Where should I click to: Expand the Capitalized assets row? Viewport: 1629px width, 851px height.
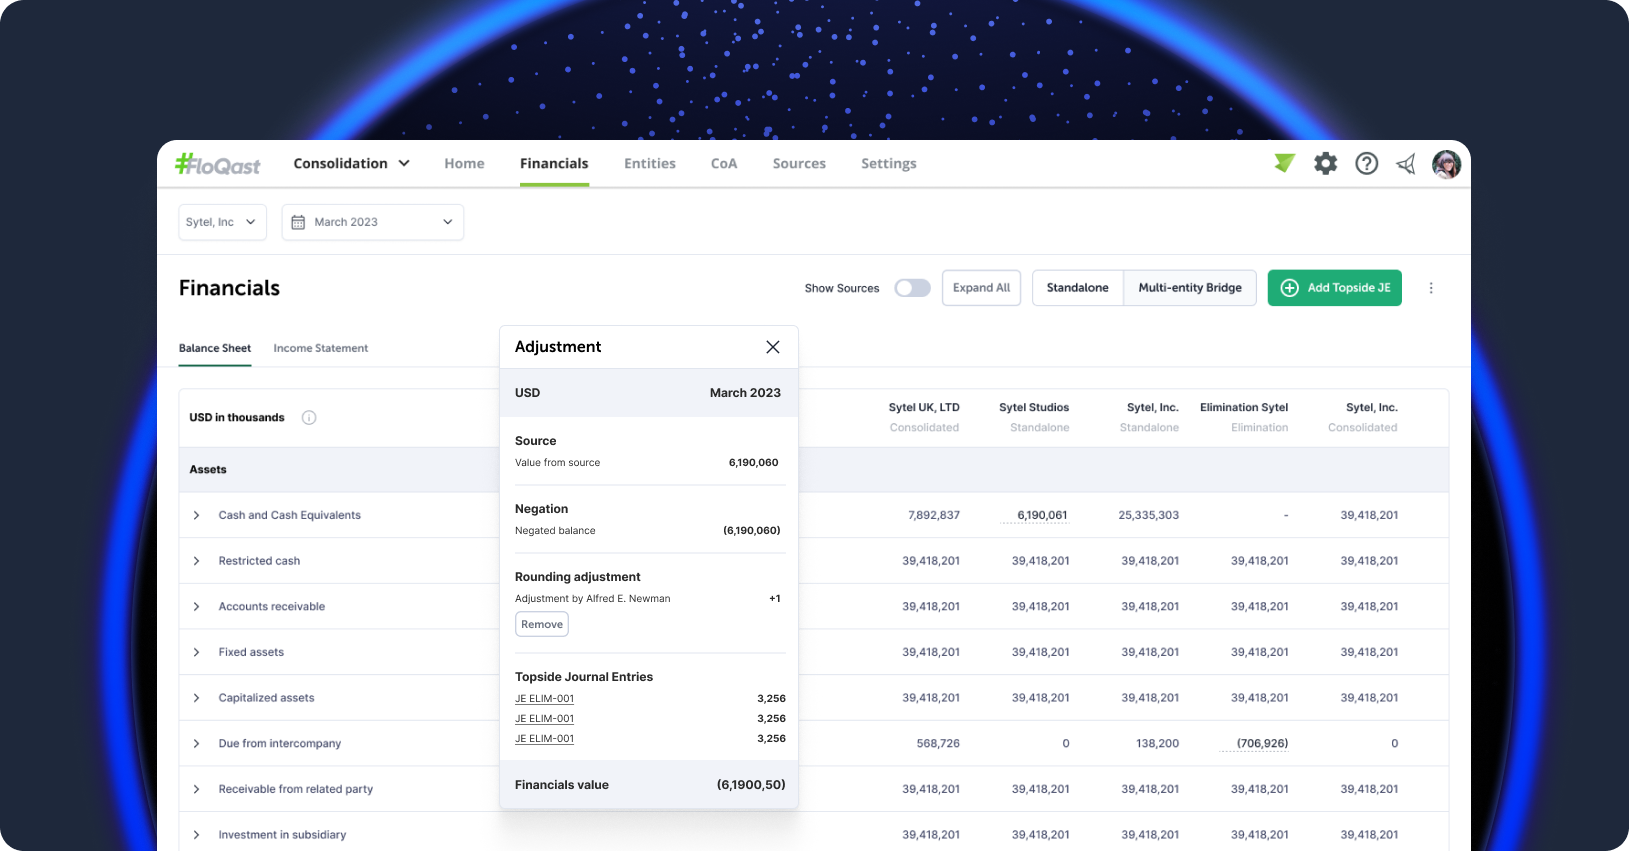(196, 698)
